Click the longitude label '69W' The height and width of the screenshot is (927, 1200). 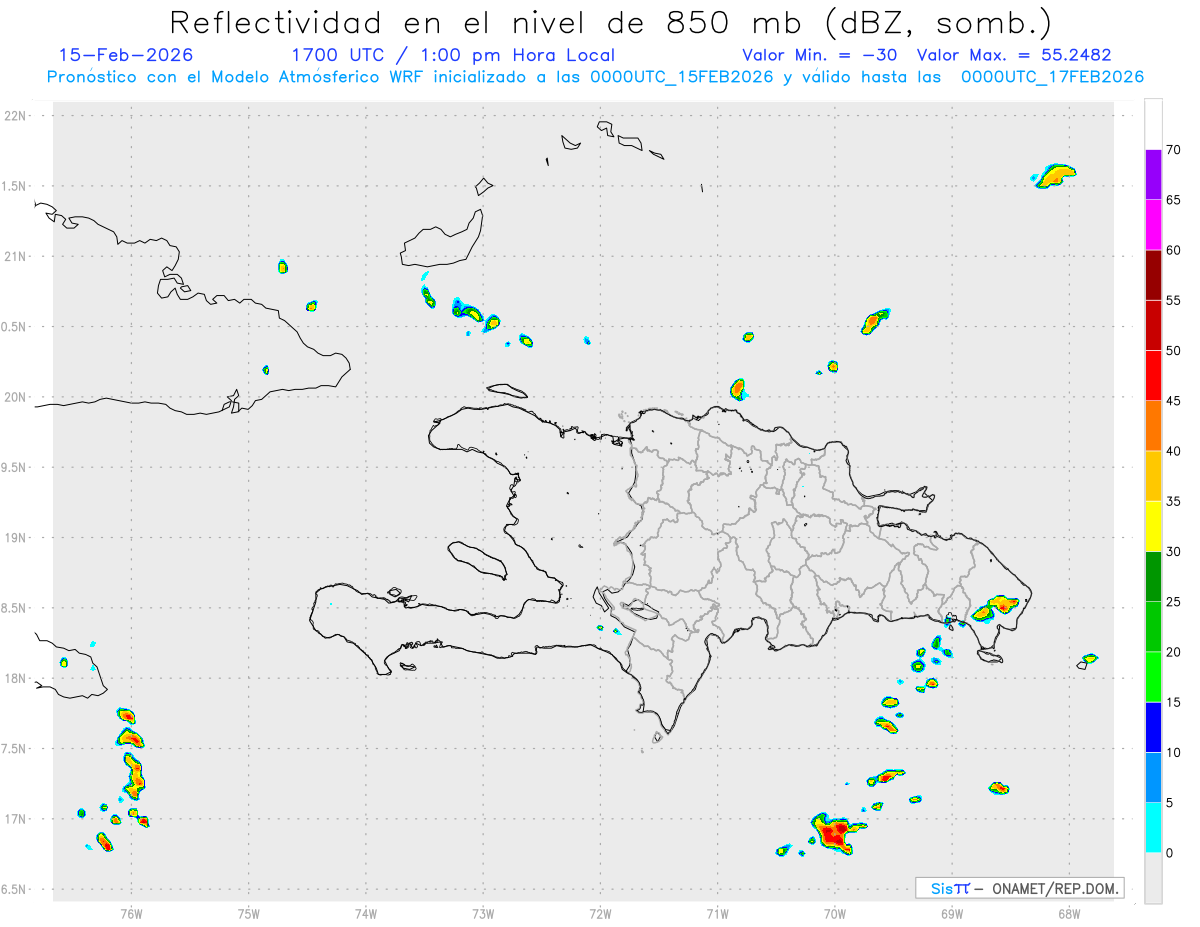[x=952, y=913]
